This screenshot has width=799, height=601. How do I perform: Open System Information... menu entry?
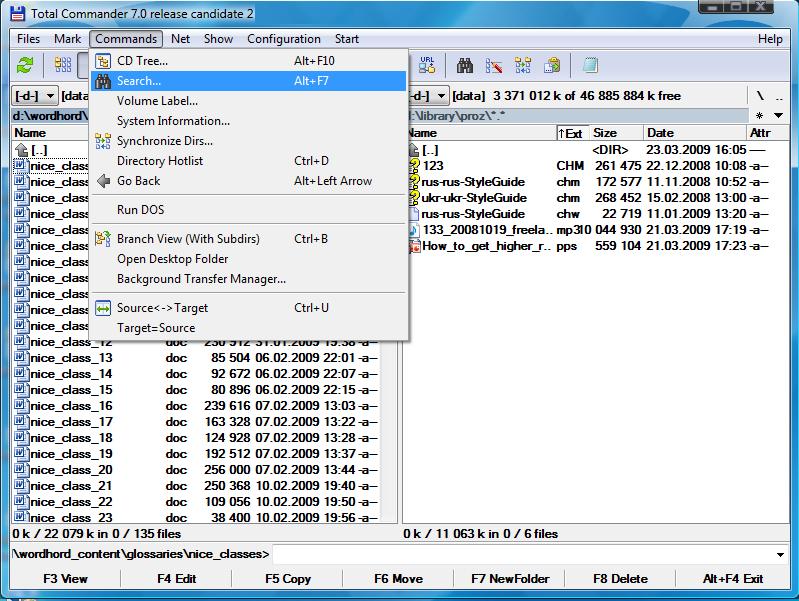pyautogui.click(x=249, y=121)
